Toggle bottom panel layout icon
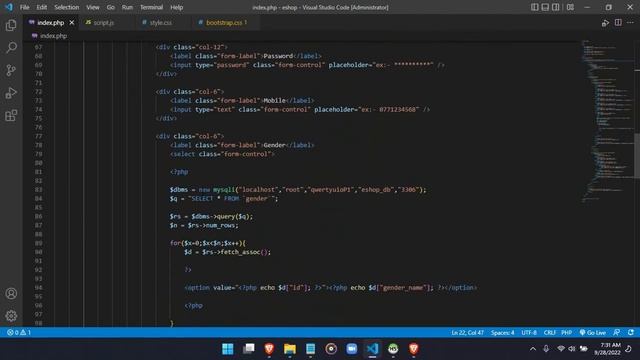The width and height of the screenshot is (640, 360). coord(545,7)
